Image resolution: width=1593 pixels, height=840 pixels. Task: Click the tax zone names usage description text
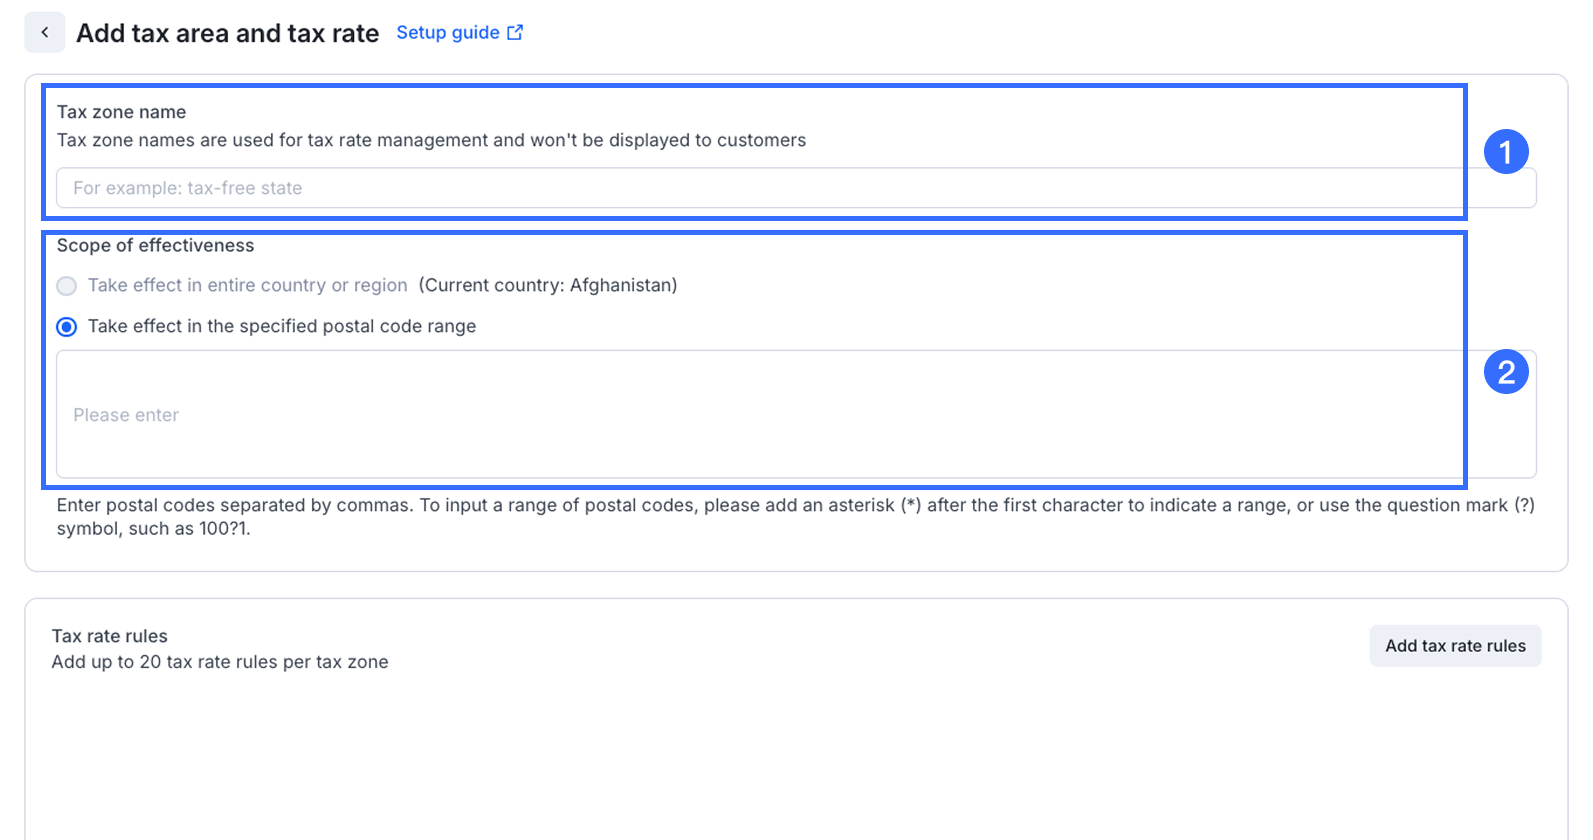431,140
